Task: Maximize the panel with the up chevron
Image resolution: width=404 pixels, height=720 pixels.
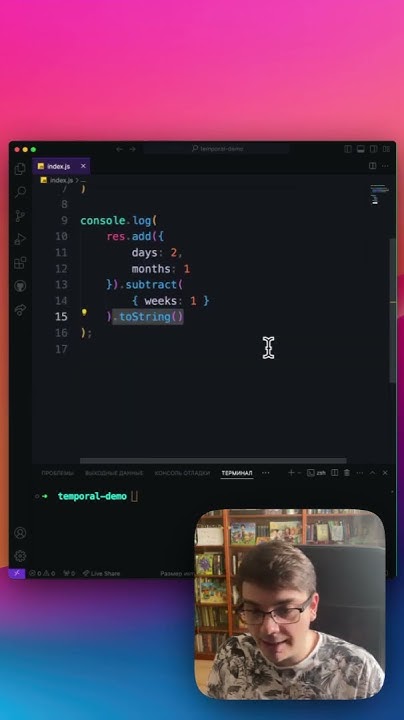Action: click(x=373, y=472)
